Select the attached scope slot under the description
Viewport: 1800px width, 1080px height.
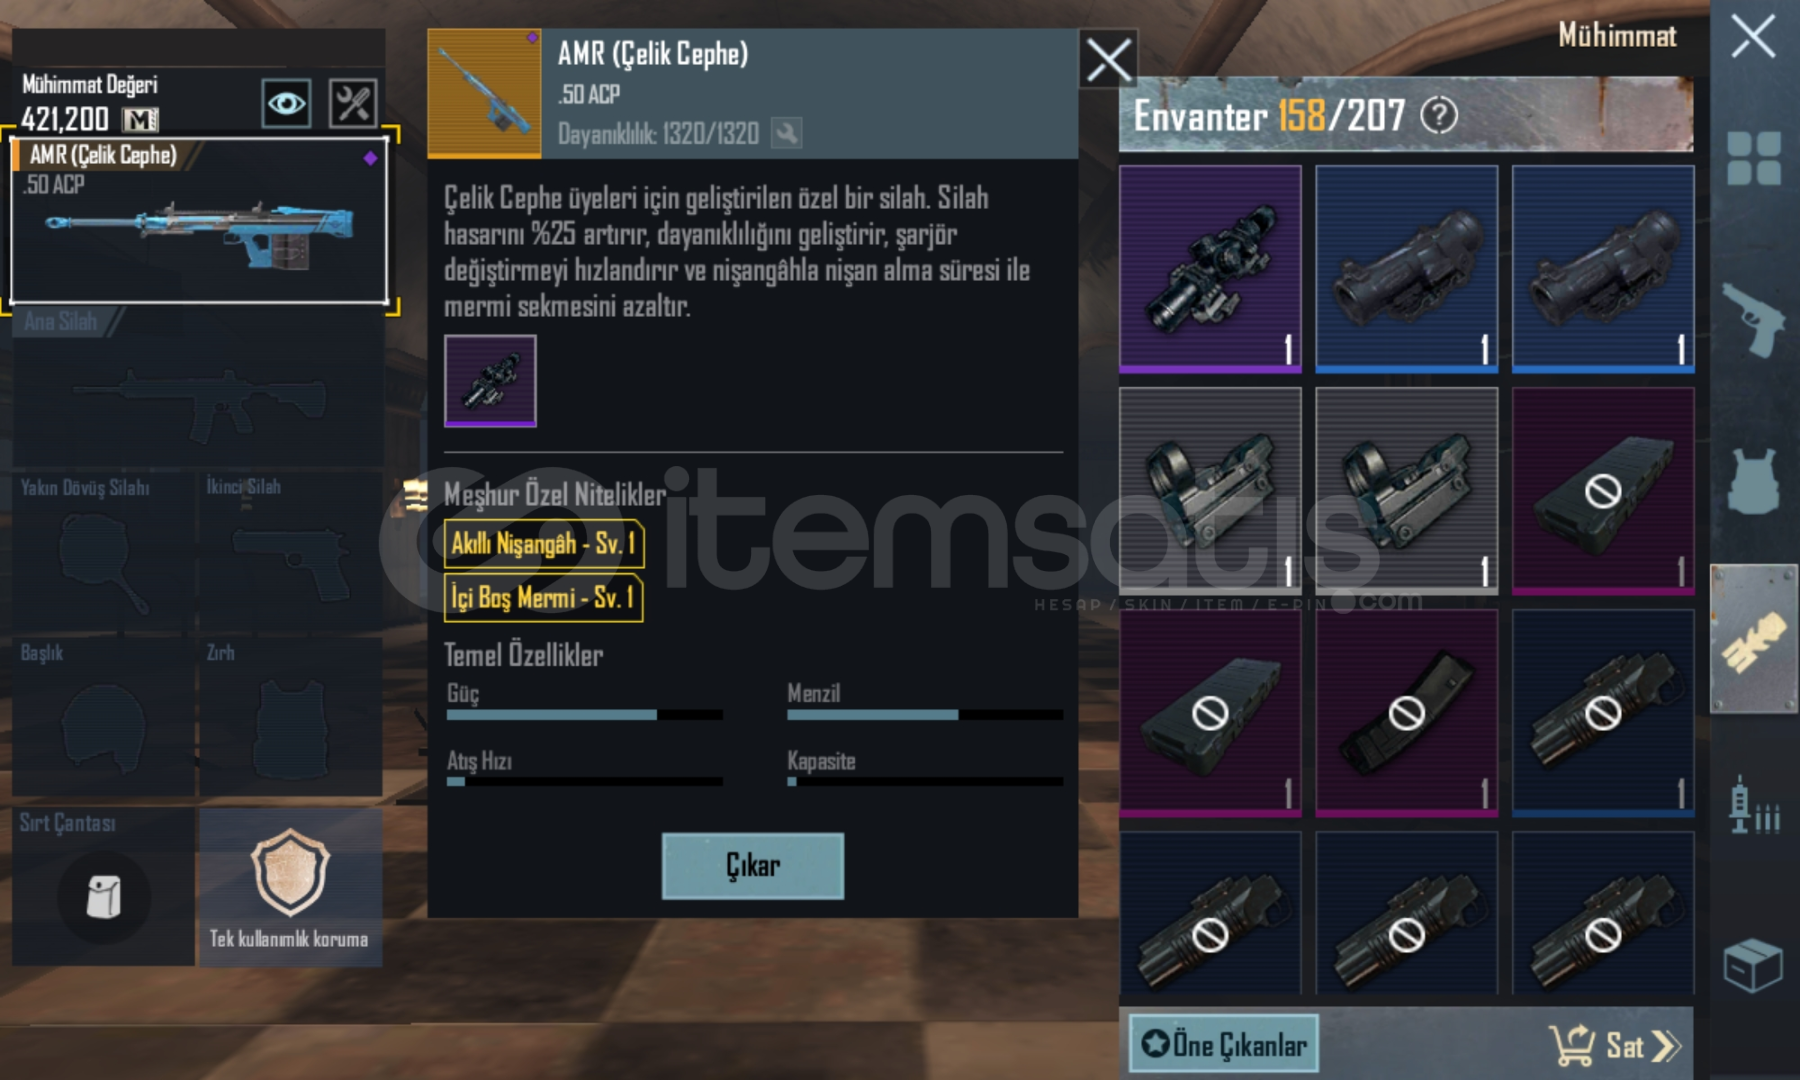tap(490, 381)
